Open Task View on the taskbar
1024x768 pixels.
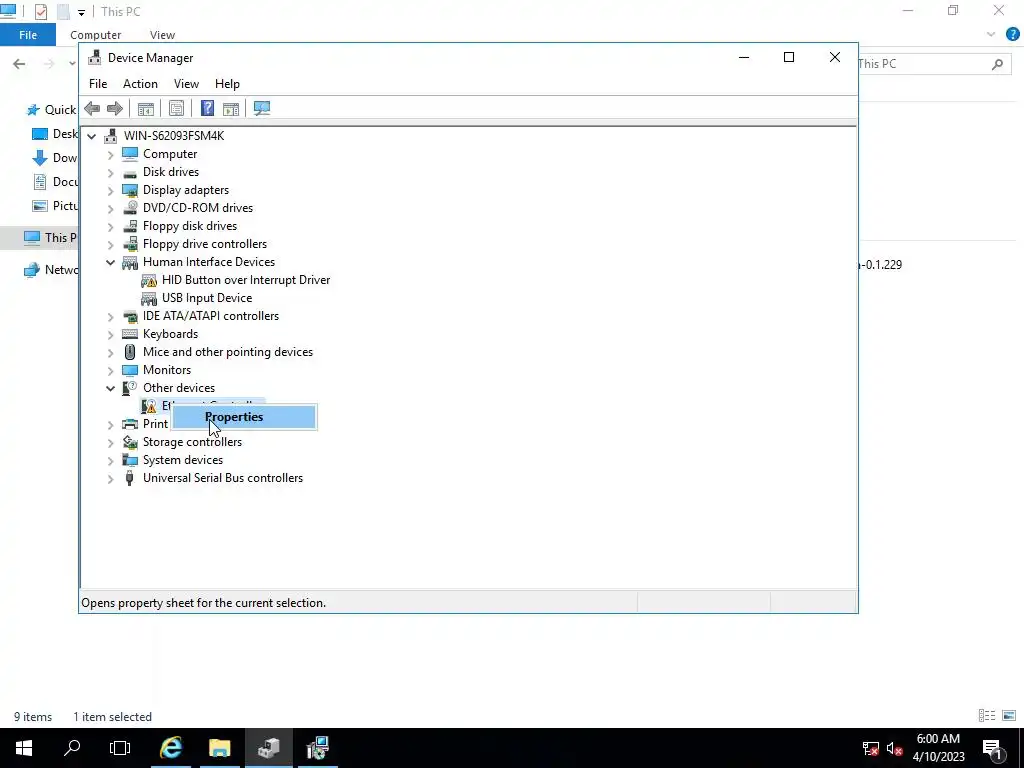120,748
